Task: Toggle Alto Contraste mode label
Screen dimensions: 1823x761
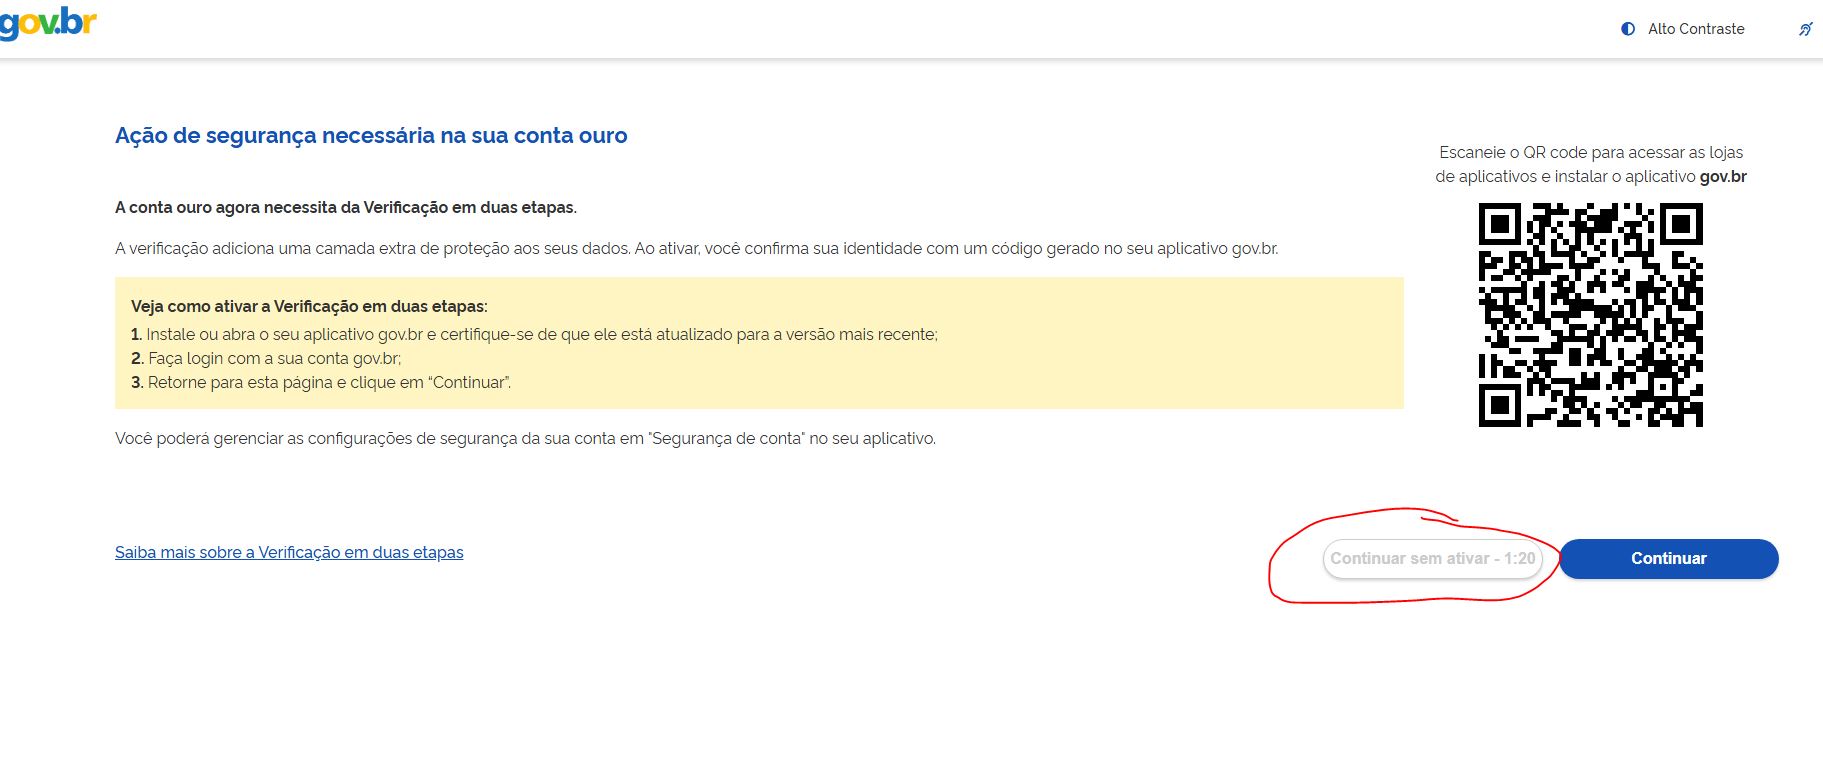Action: (x=1696, y=29)
